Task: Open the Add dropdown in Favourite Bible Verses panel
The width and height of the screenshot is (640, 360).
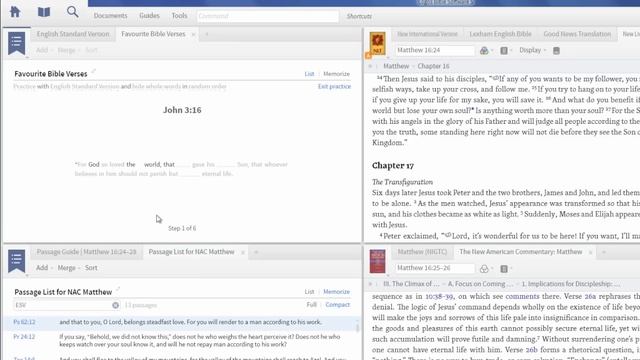Action: click(44, 50)
